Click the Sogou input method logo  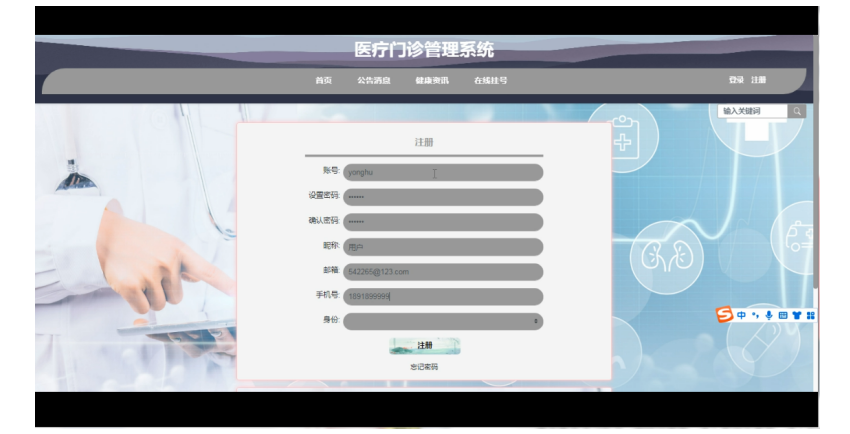[724, 314]
